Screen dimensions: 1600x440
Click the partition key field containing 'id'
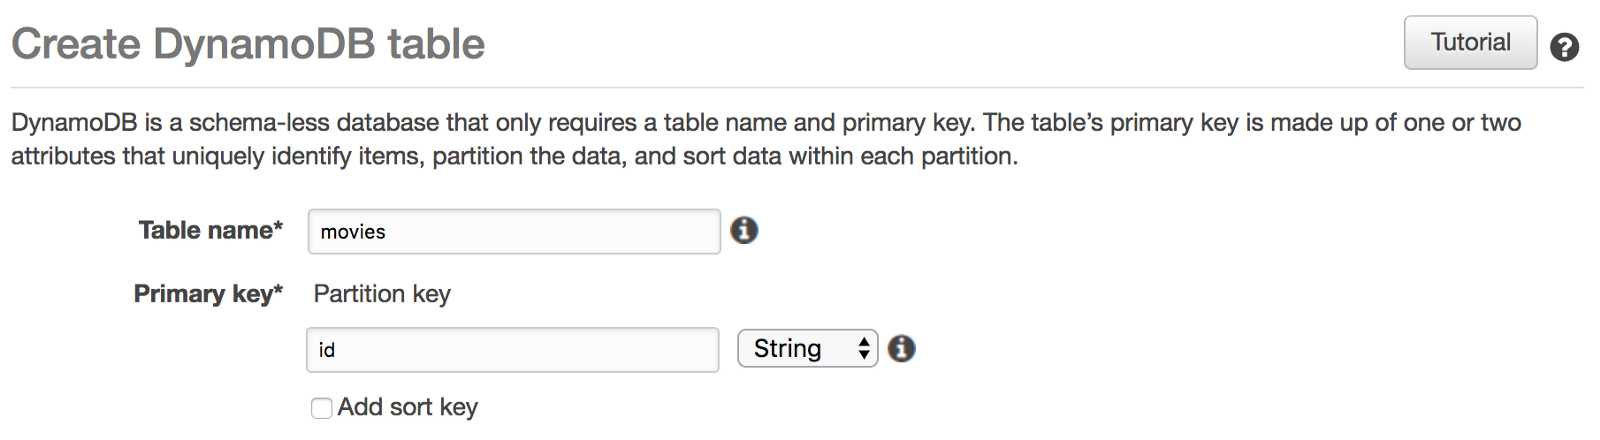click(512, 350)
